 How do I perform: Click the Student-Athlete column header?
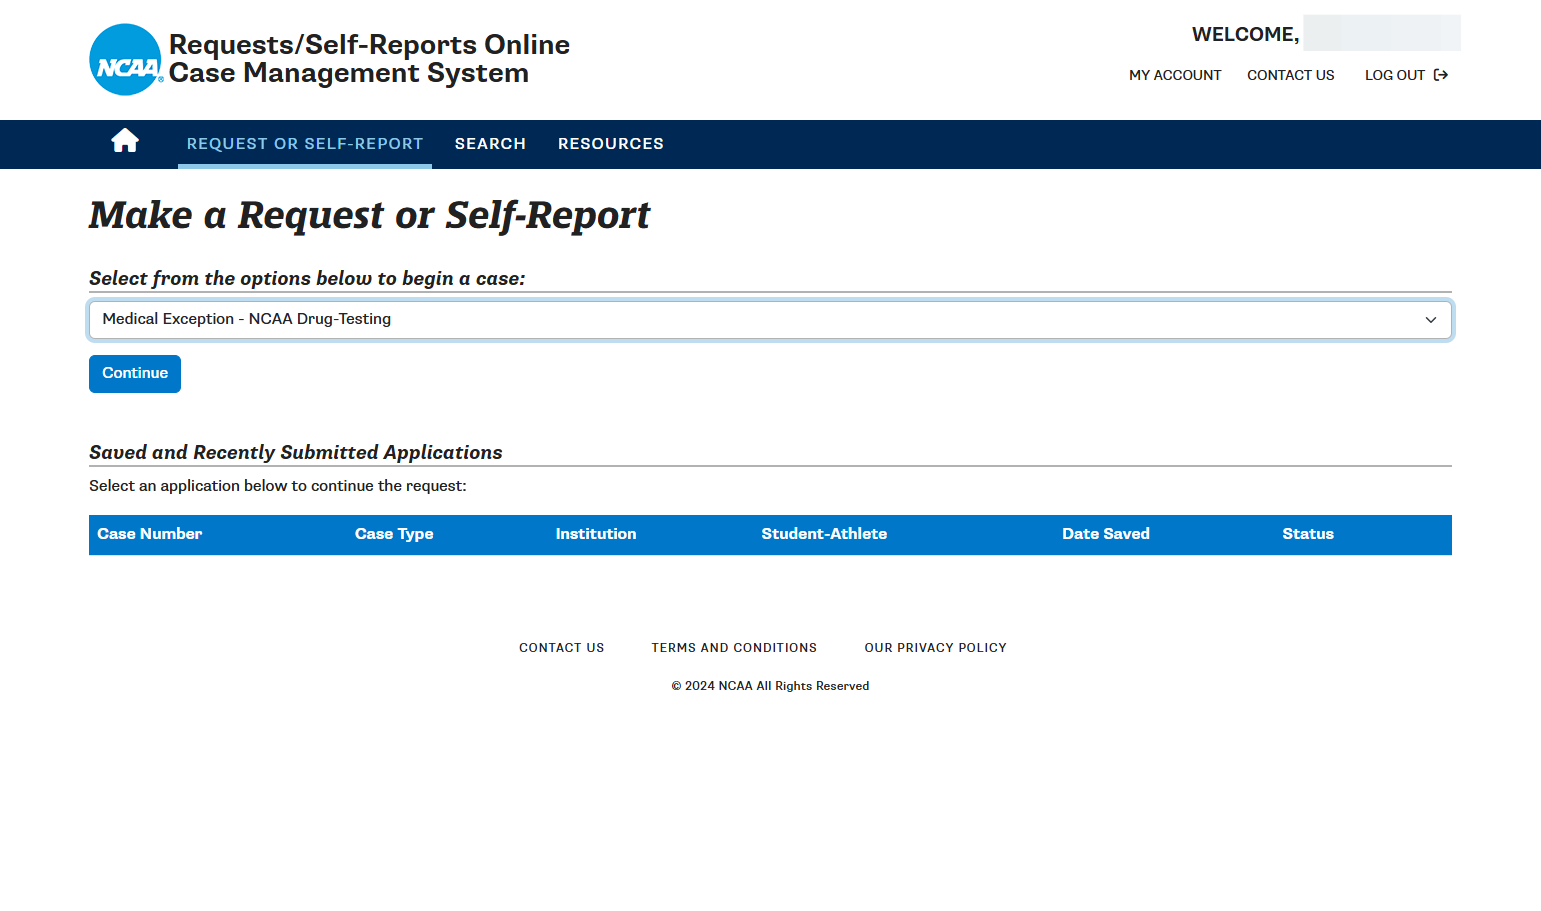(x=824, y=534)
